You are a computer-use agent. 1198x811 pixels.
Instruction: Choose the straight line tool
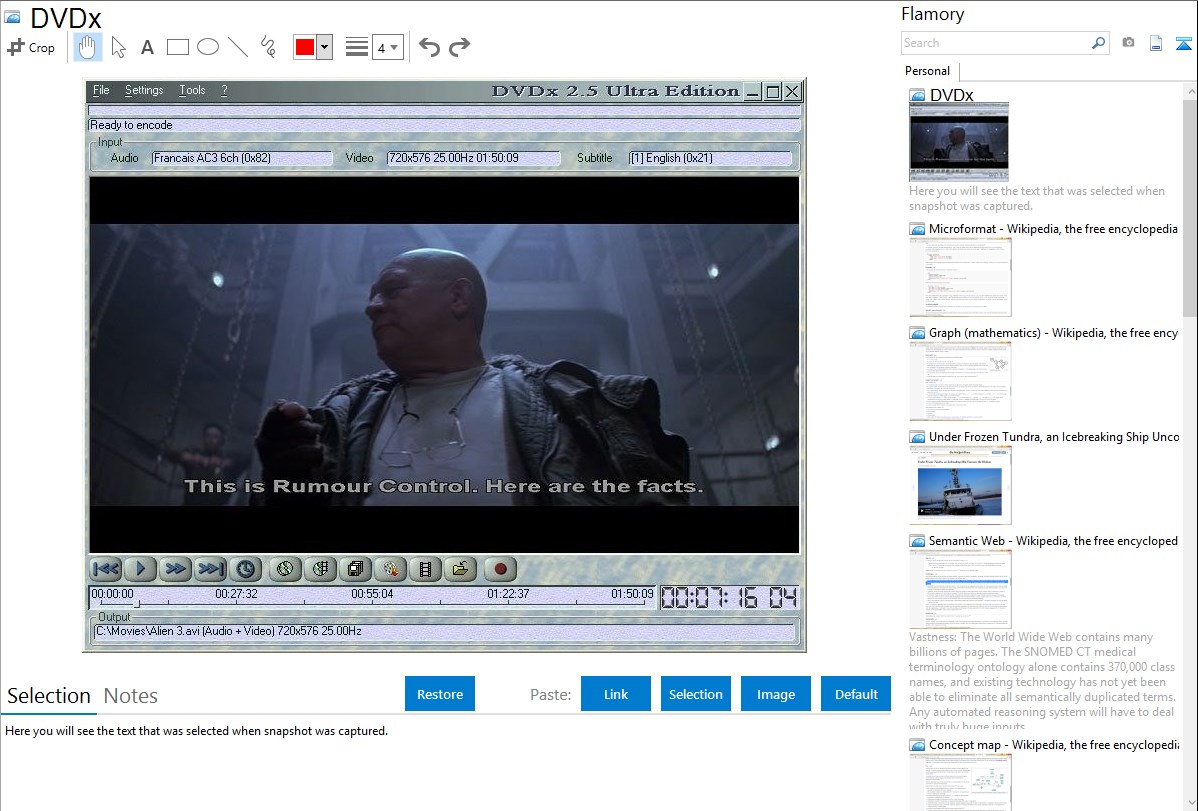[x=238, y=47]
